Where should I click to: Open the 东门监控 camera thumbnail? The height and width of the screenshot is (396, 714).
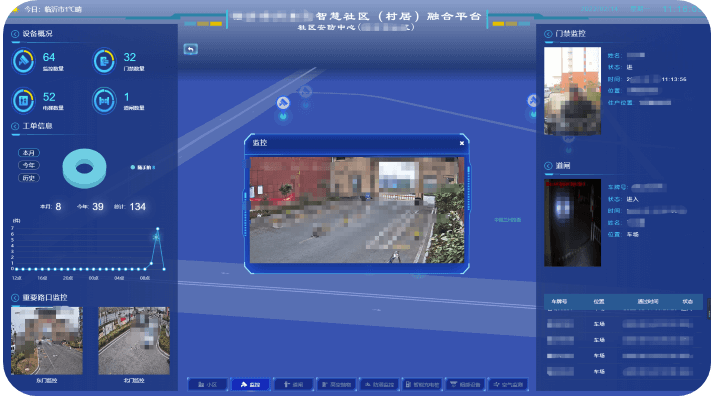click(46, 340)
